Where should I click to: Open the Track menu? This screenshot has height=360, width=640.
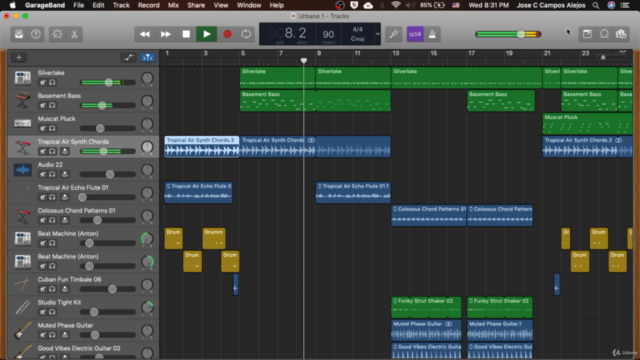click(x=121, y=5)
